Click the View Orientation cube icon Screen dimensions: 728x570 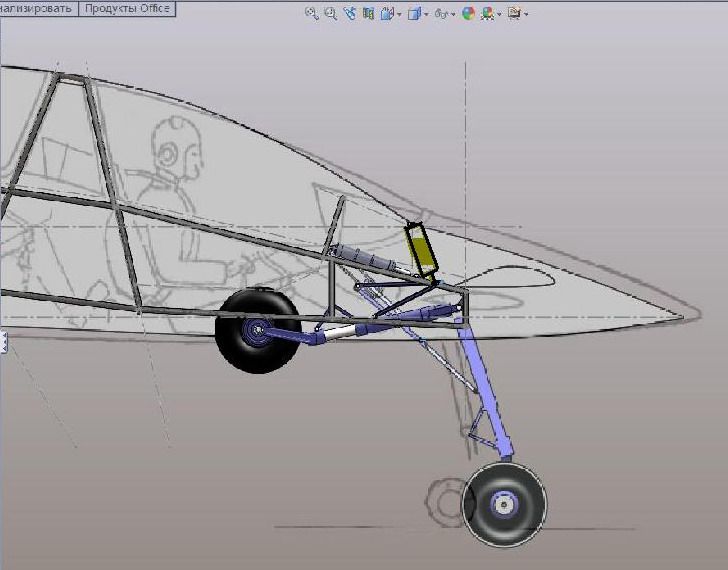click(386, 14)
